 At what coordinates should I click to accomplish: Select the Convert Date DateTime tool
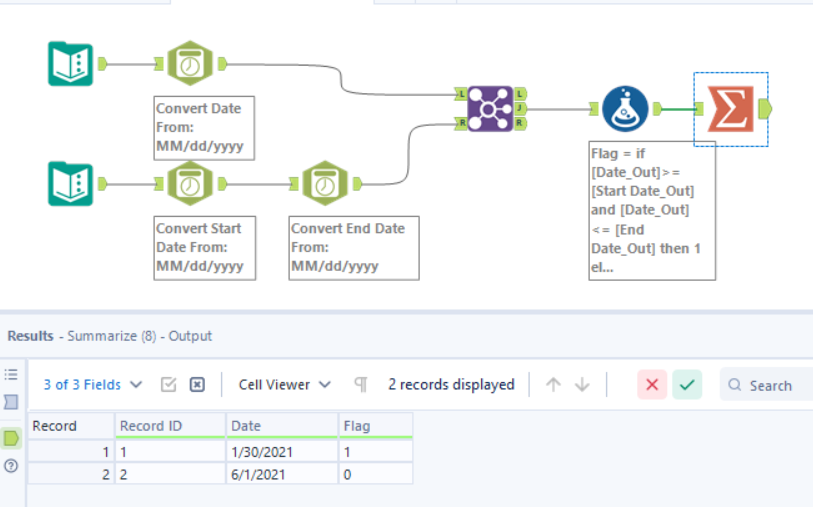pos(189,64)
